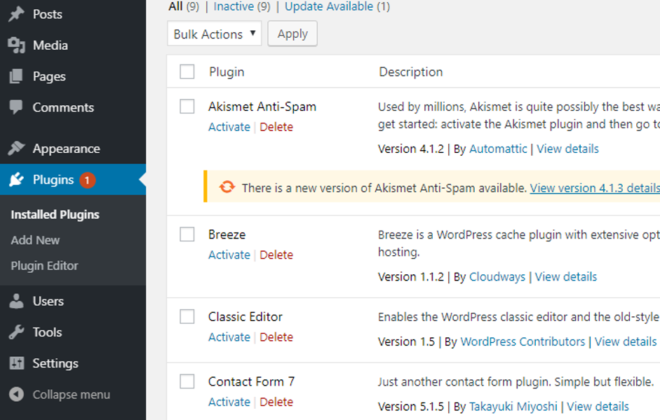
Task: Click the Collapse menu arrow icon
Action: pos(16,394)
